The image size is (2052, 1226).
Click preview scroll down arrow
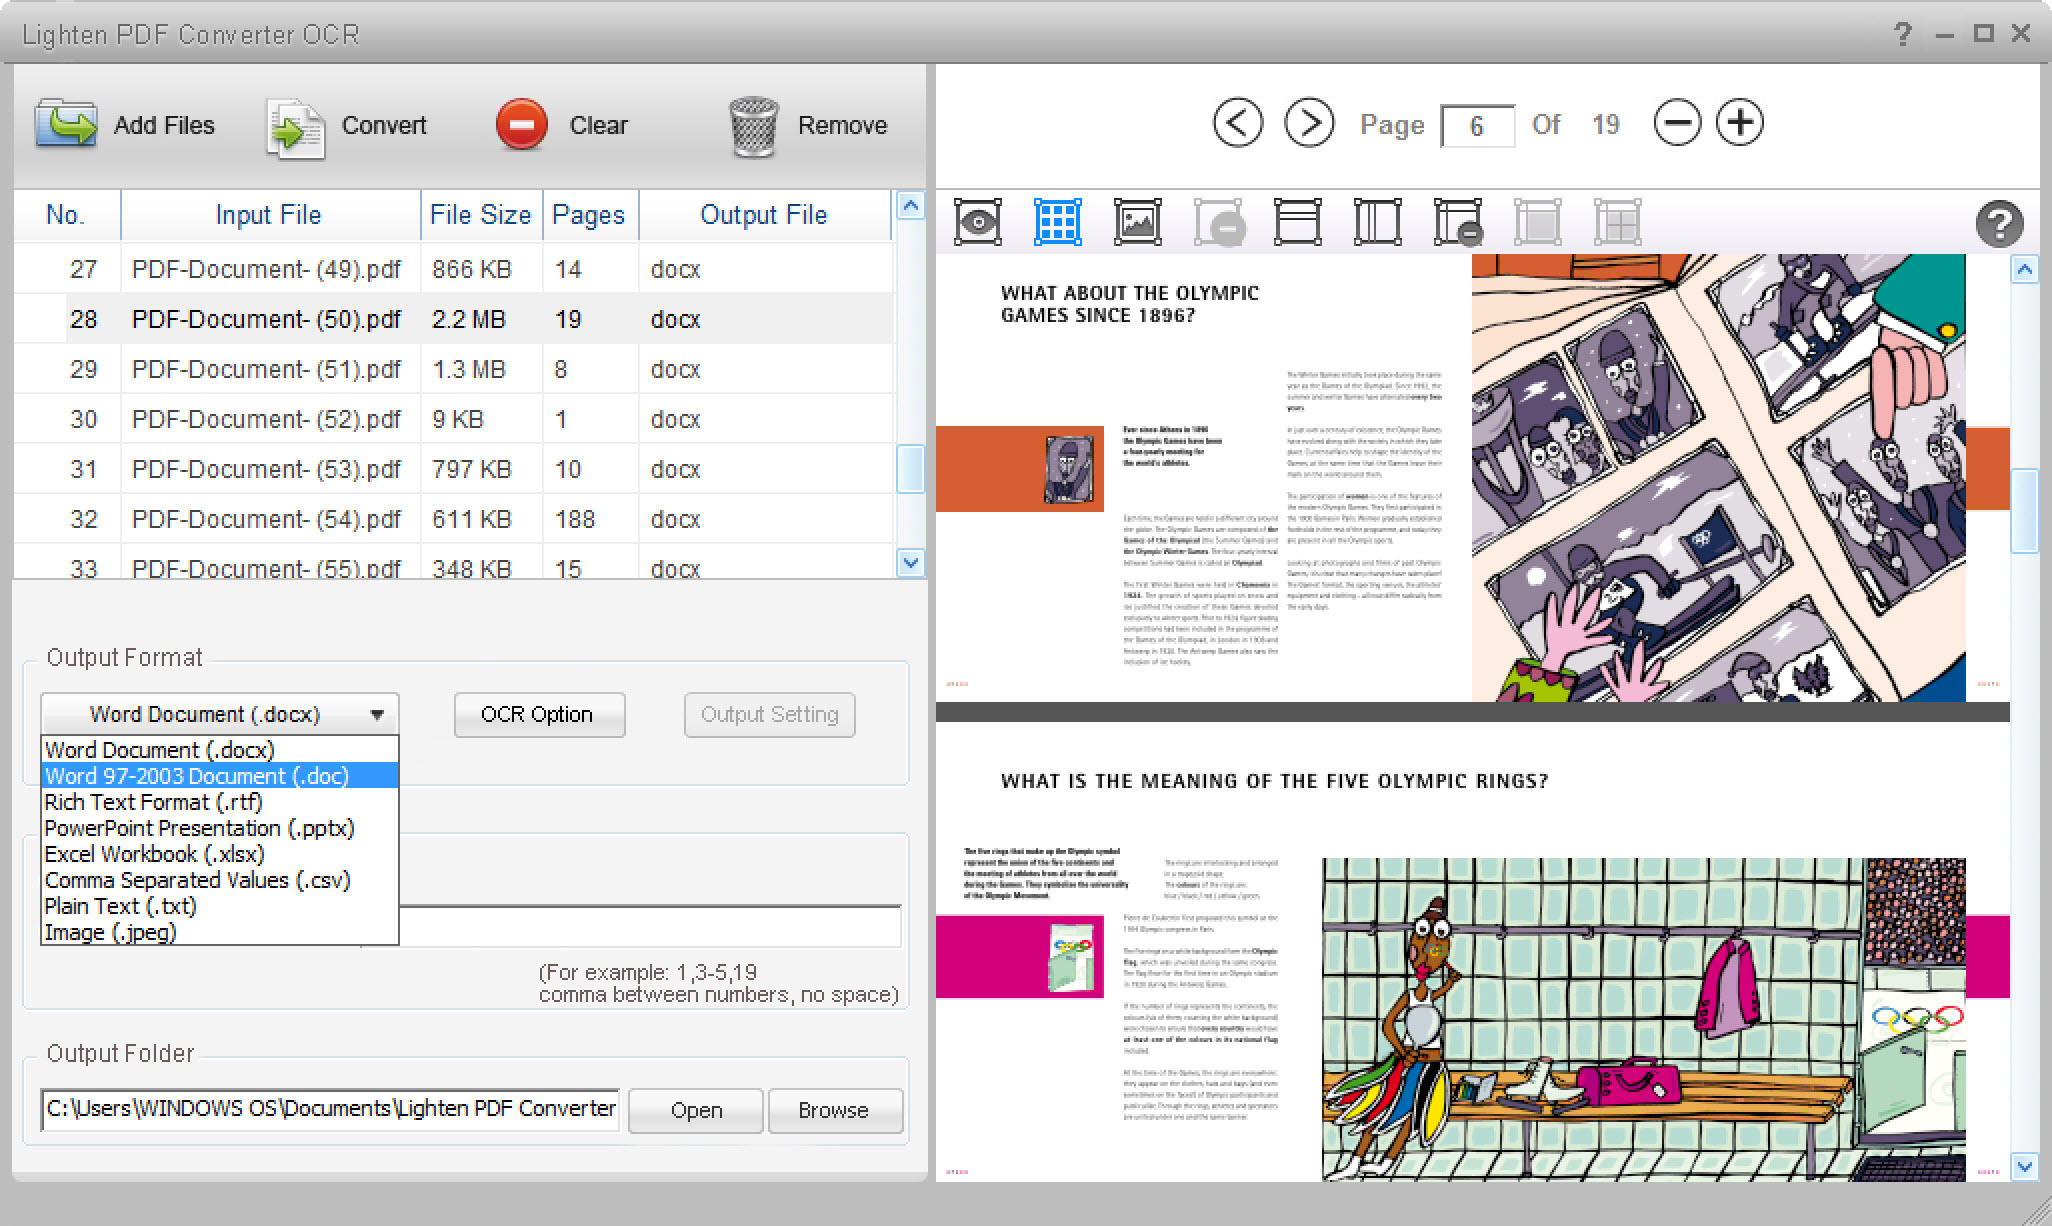(2024, 1166)
